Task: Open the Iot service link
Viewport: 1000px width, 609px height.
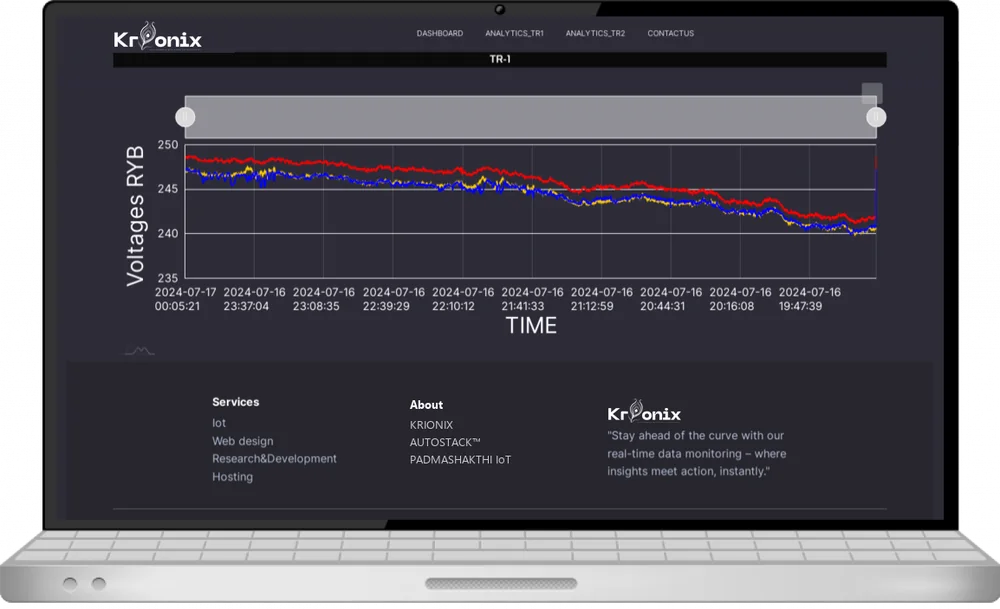Action: 219,423
